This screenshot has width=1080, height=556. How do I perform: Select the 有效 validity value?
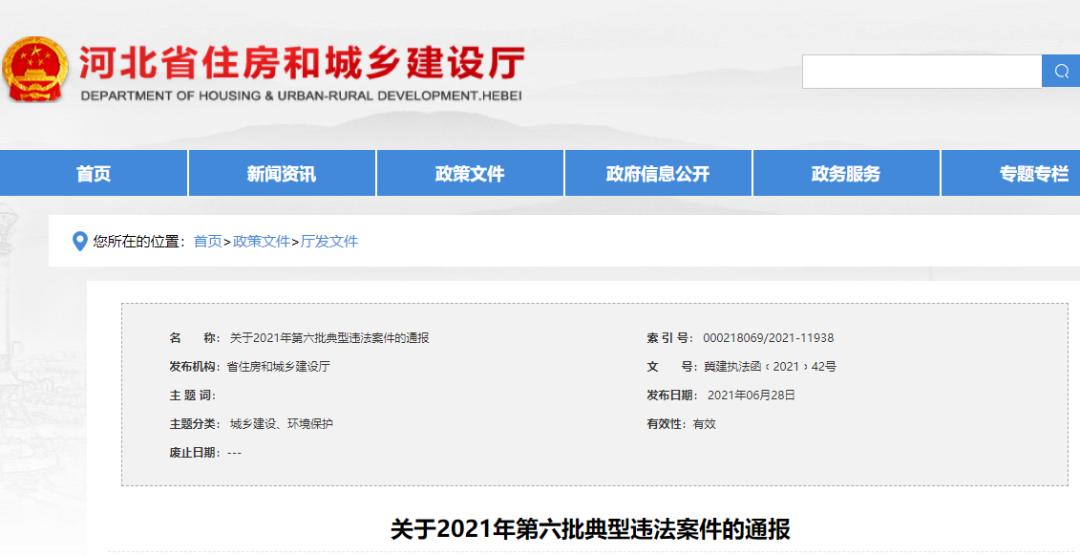pos(704,424)
